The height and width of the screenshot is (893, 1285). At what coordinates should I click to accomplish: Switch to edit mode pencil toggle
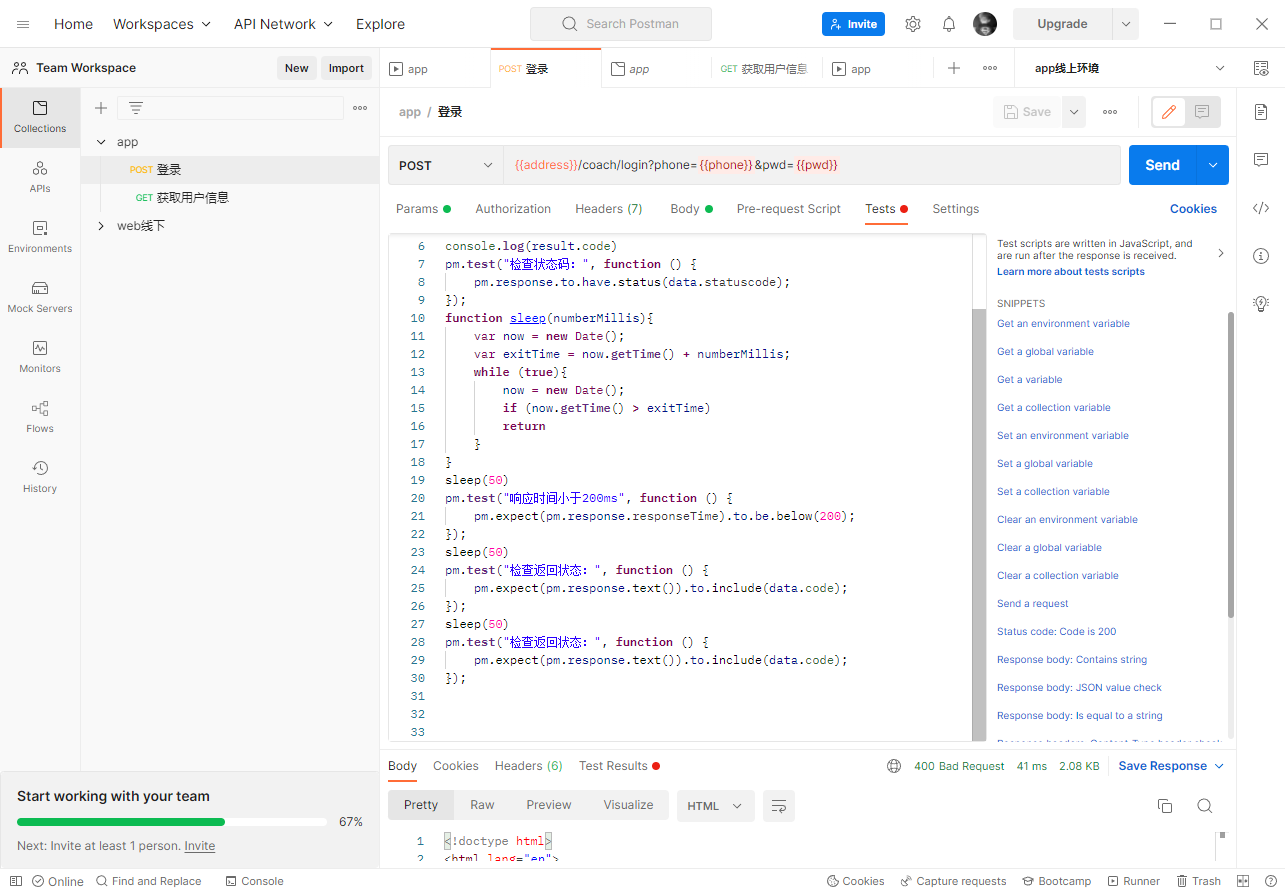coord(1169,112)
